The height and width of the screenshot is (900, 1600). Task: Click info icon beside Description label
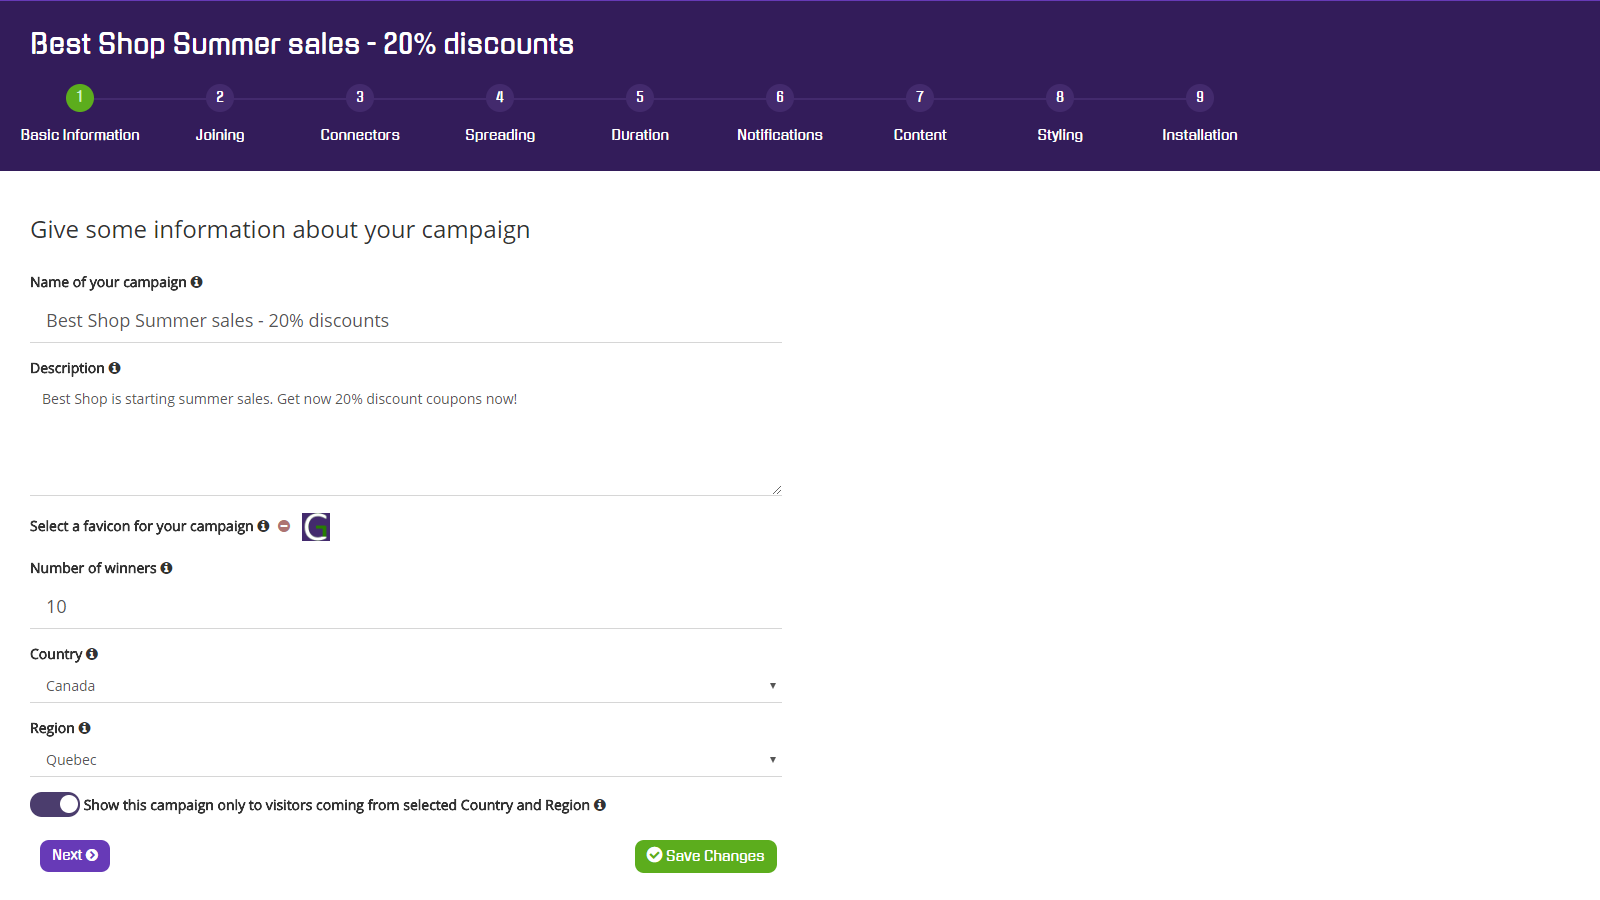(115, 368)
